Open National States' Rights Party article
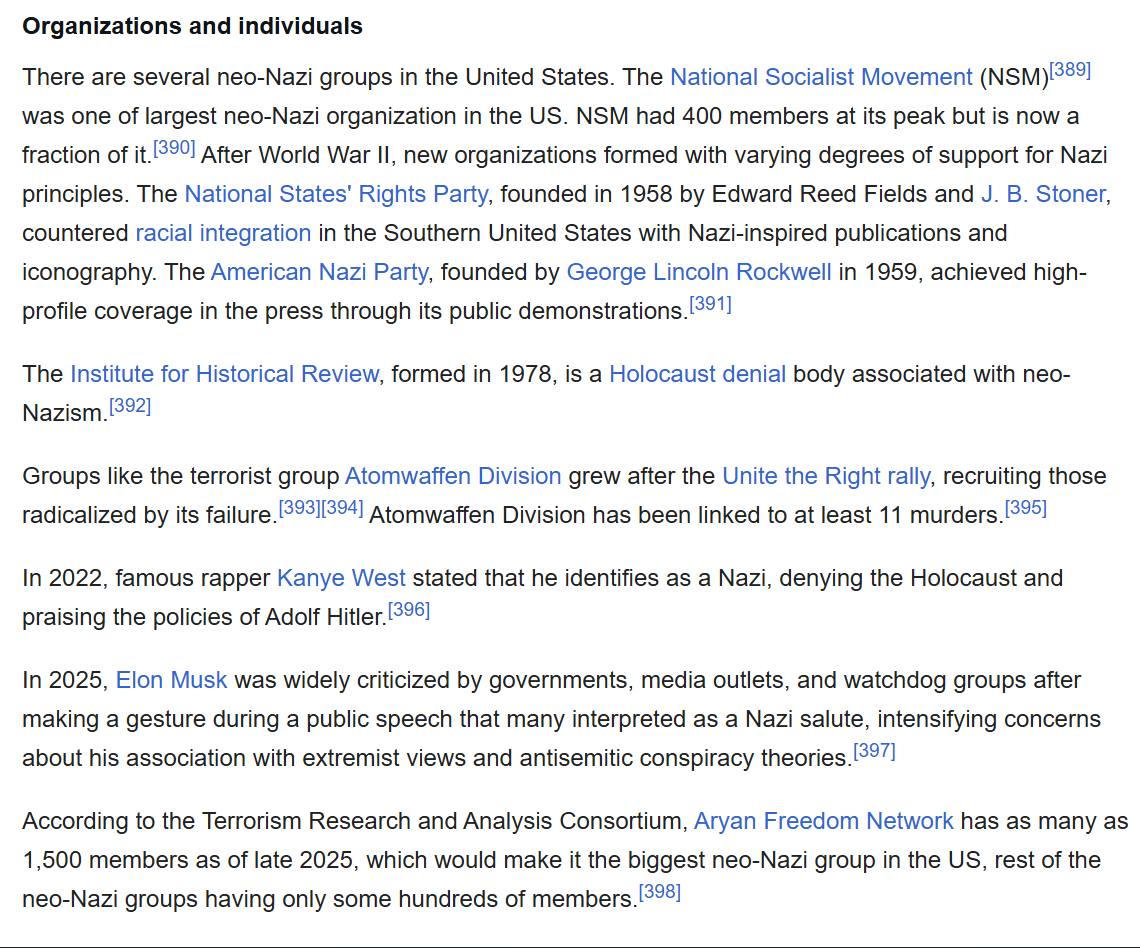 [x=336, y=194]
